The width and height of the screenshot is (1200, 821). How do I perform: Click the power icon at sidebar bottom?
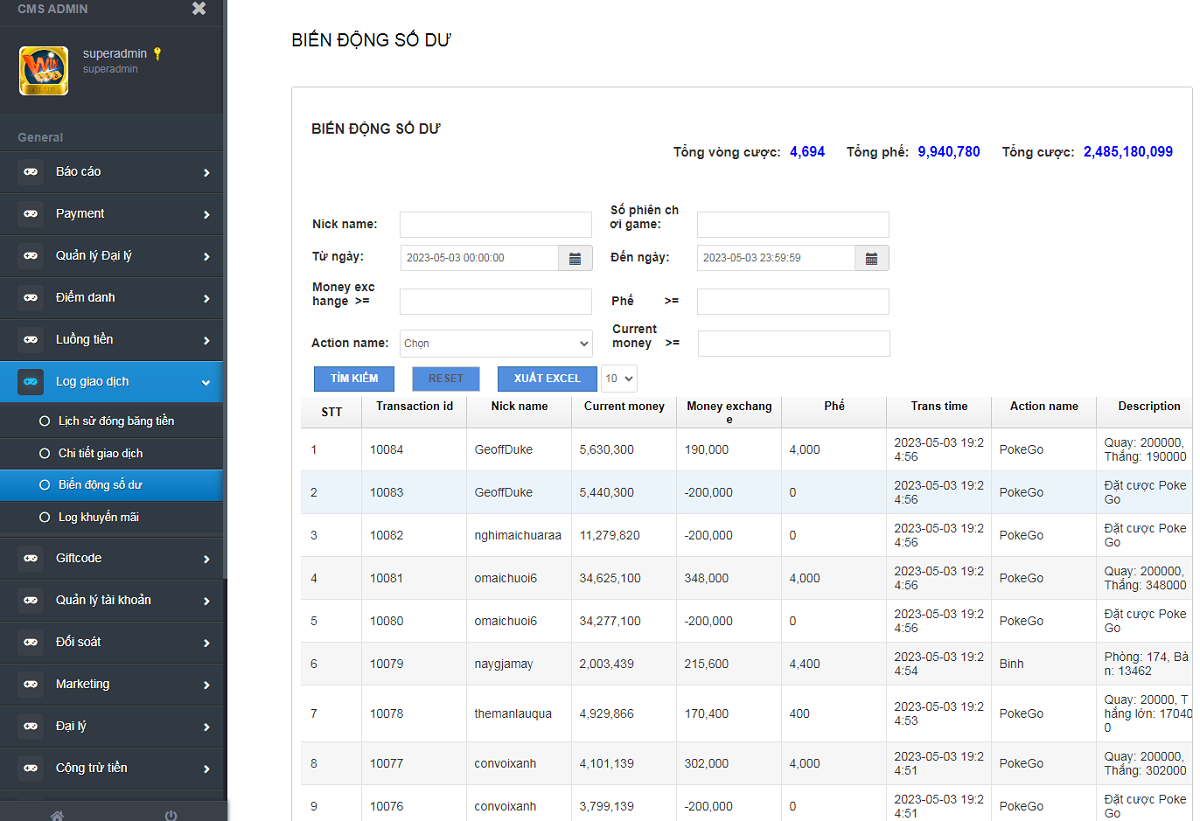click(x=171, y=814)
